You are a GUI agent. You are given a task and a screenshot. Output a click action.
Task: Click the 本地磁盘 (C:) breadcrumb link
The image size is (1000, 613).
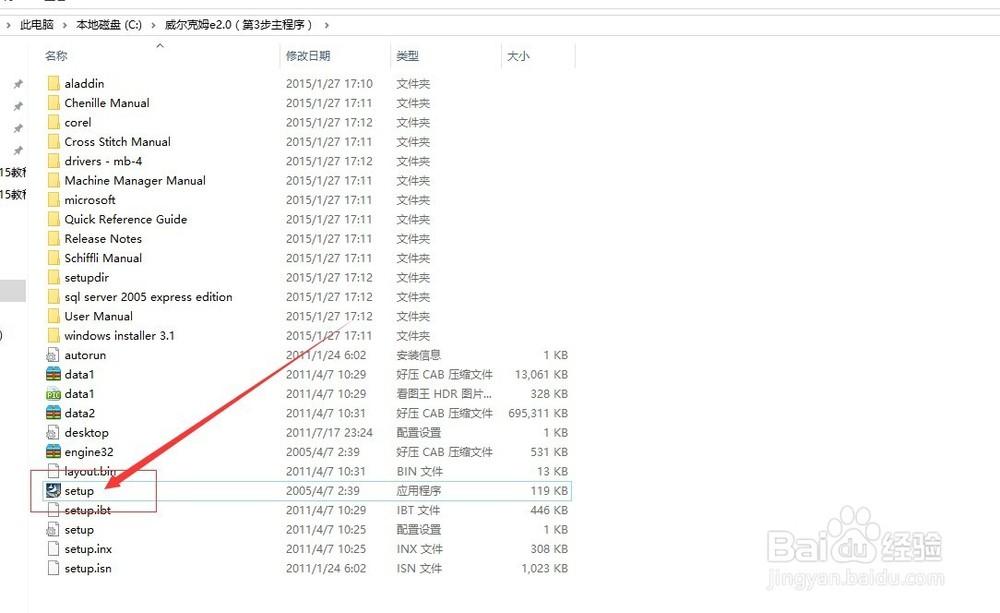[x=110, y=24]
